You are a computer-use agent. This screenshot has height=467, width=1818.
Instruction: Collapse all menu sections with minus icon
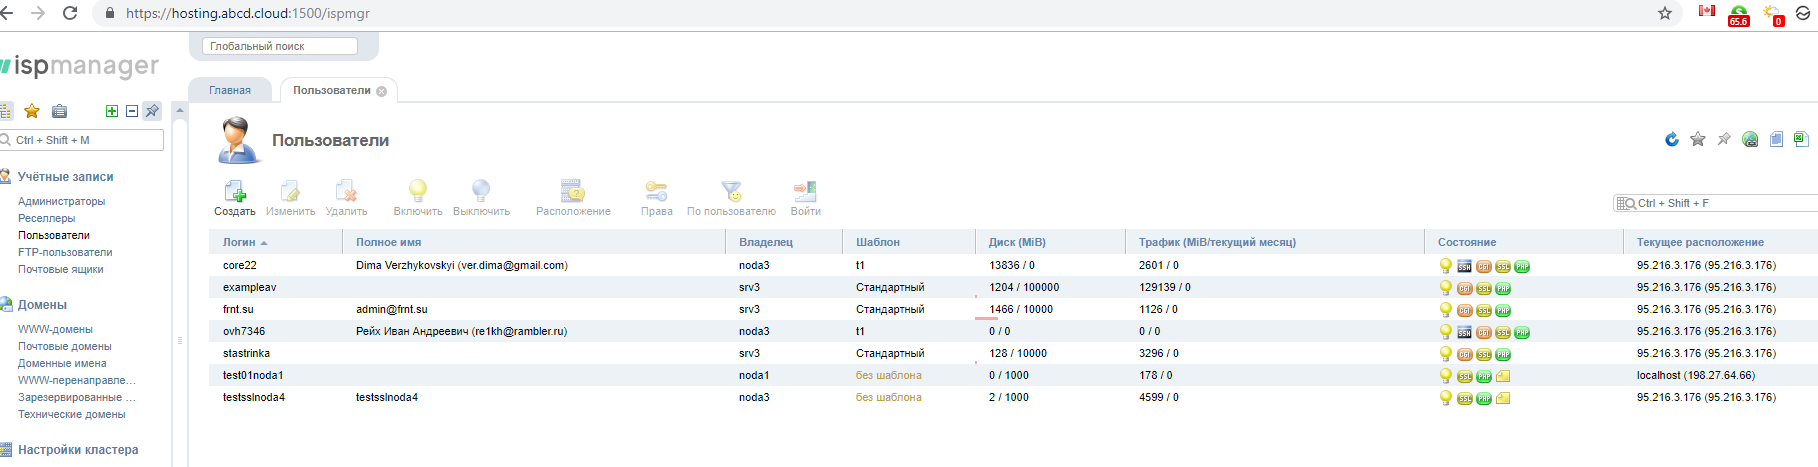tap(132, 111)
